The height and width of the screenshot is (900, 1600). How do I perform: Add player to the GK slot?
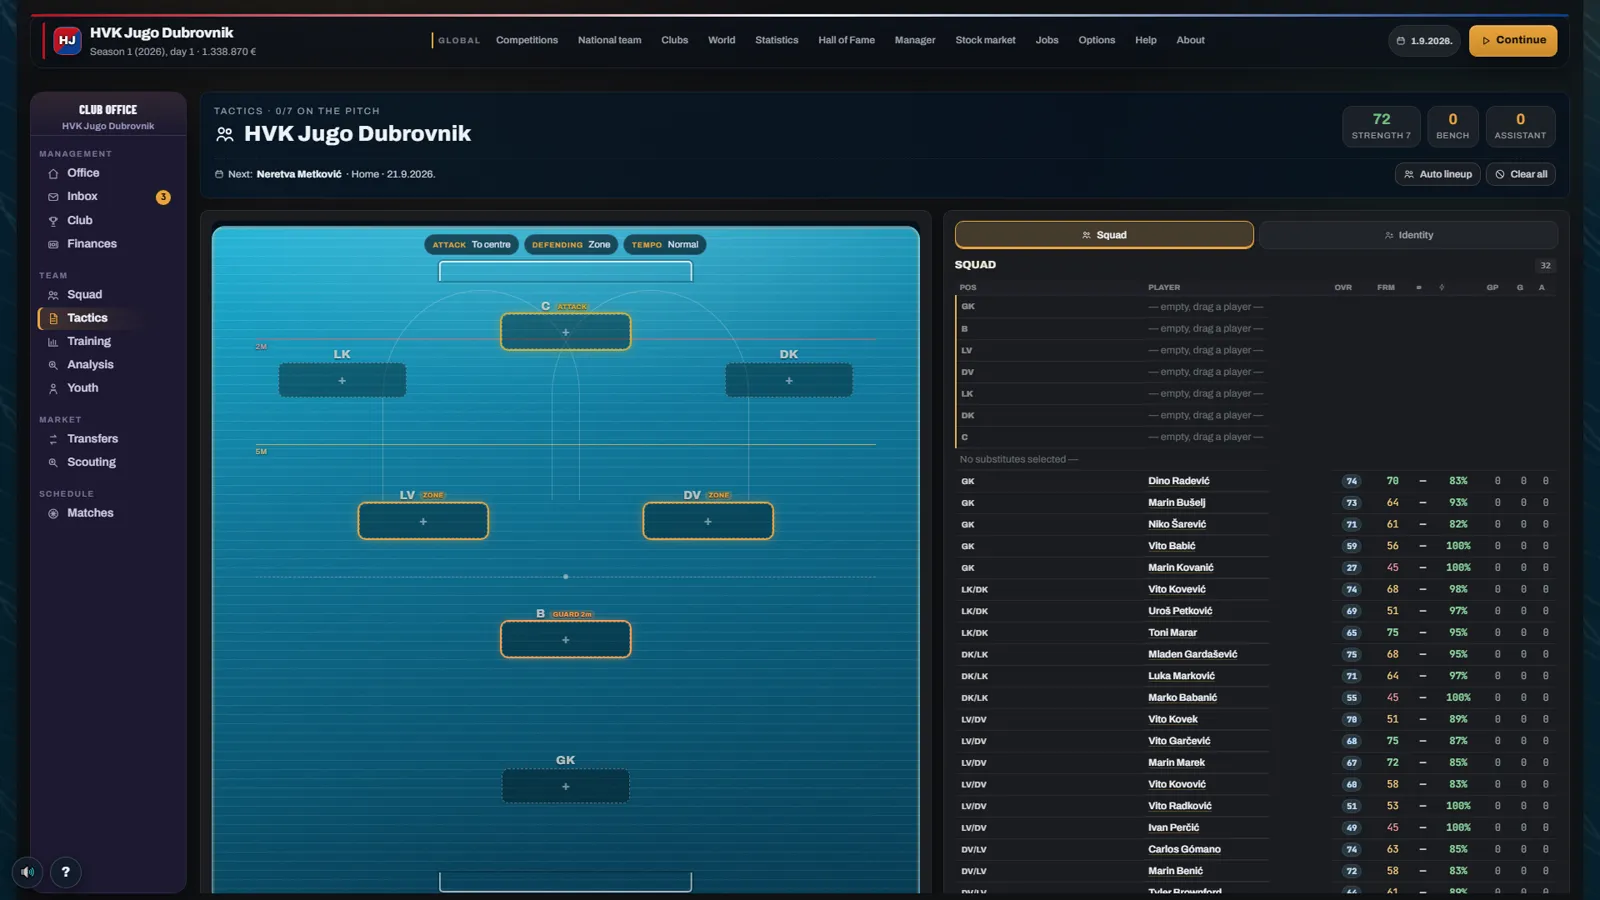(565, 786)
